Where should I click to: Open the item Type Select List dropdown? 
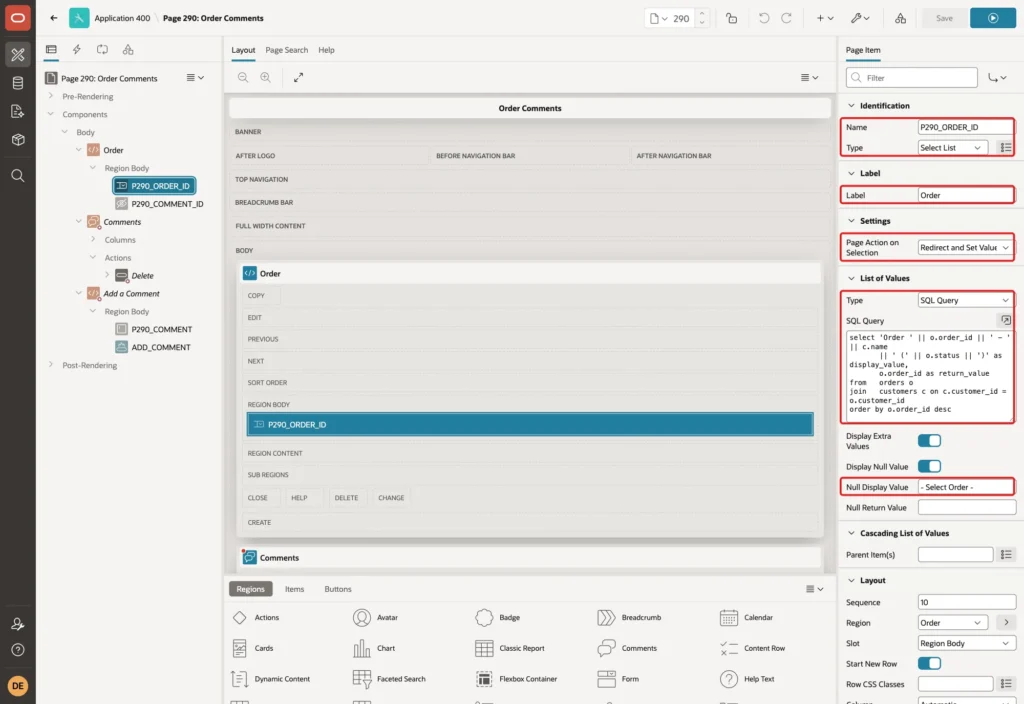(952, 148)
